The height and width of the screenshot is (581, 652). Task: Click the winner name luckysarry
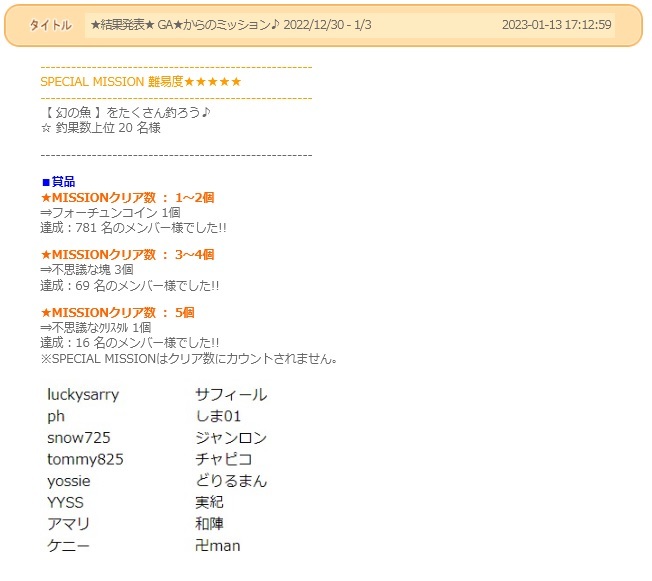coord(83,395)
